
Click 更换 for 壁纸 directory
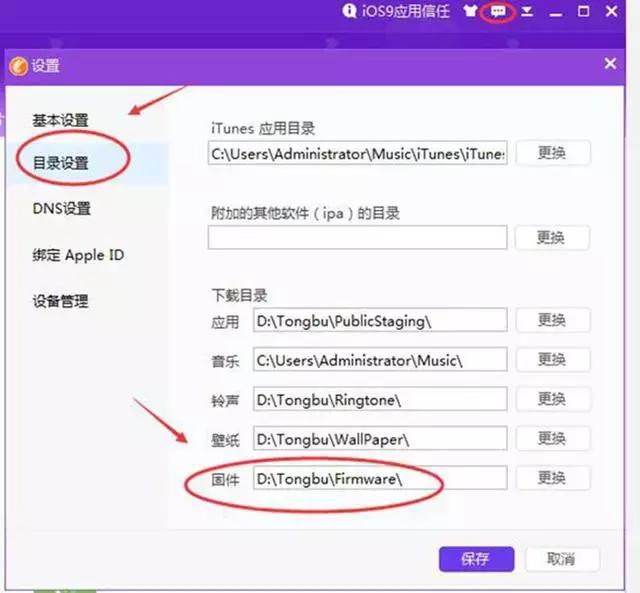553,438
